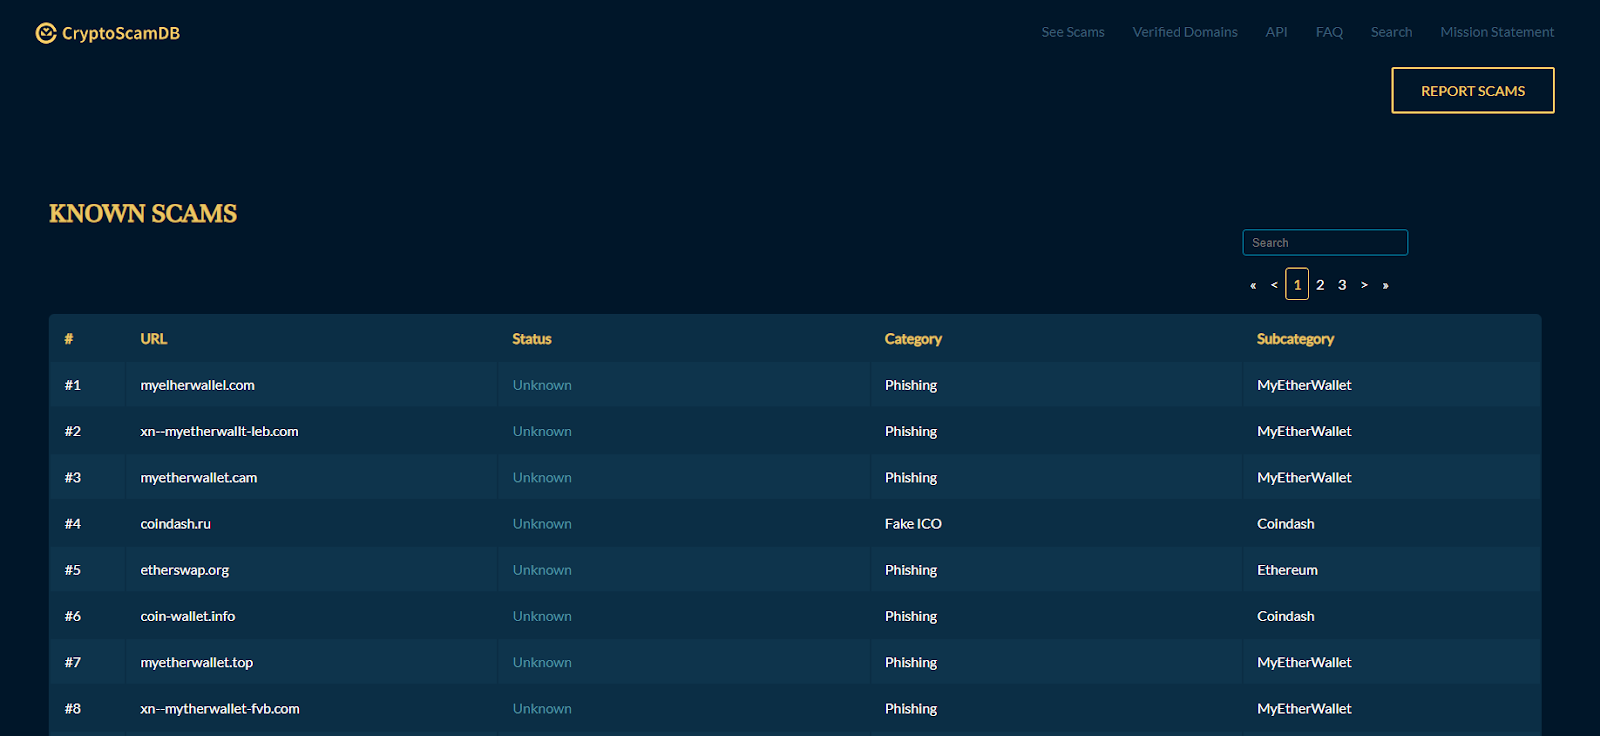The width and height of the screenshot is (1600, 736).
Task: Open scam entry myetherwallet.top
Action: point(196,662)
